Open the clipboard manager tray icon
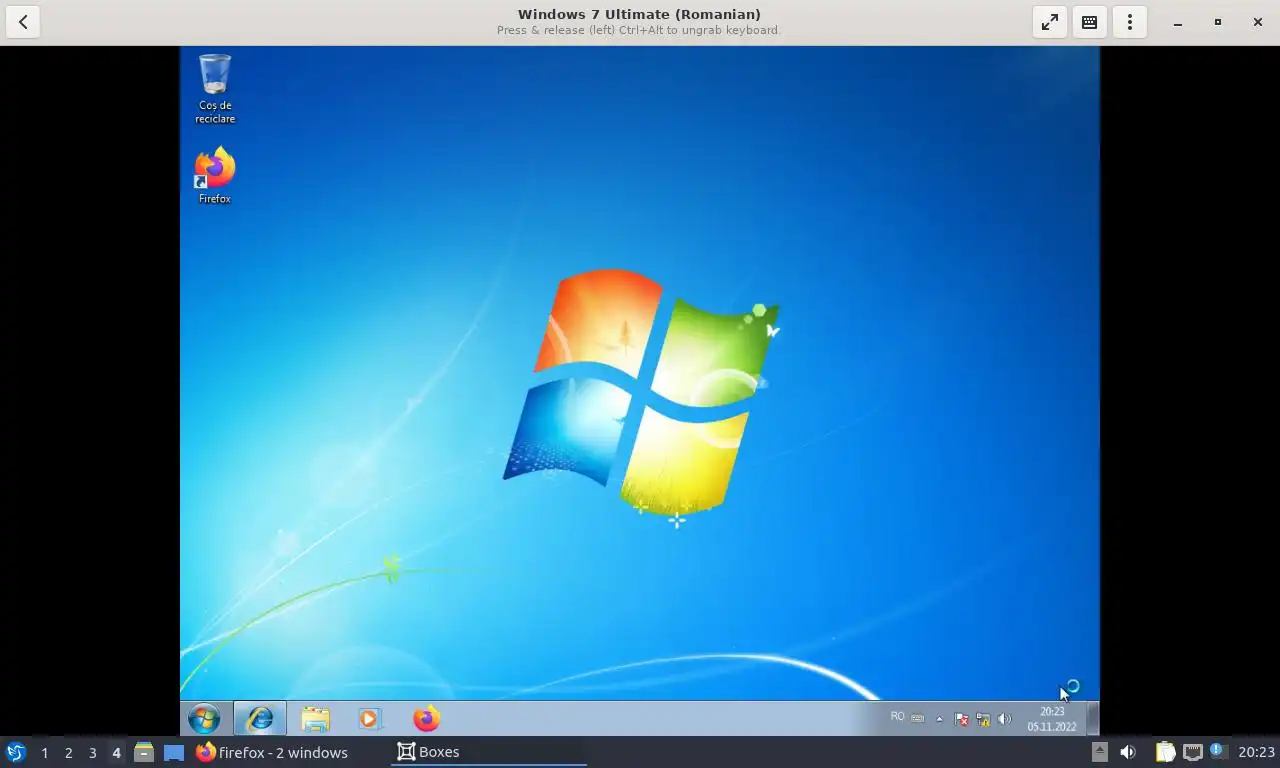 pos(1165,752)
